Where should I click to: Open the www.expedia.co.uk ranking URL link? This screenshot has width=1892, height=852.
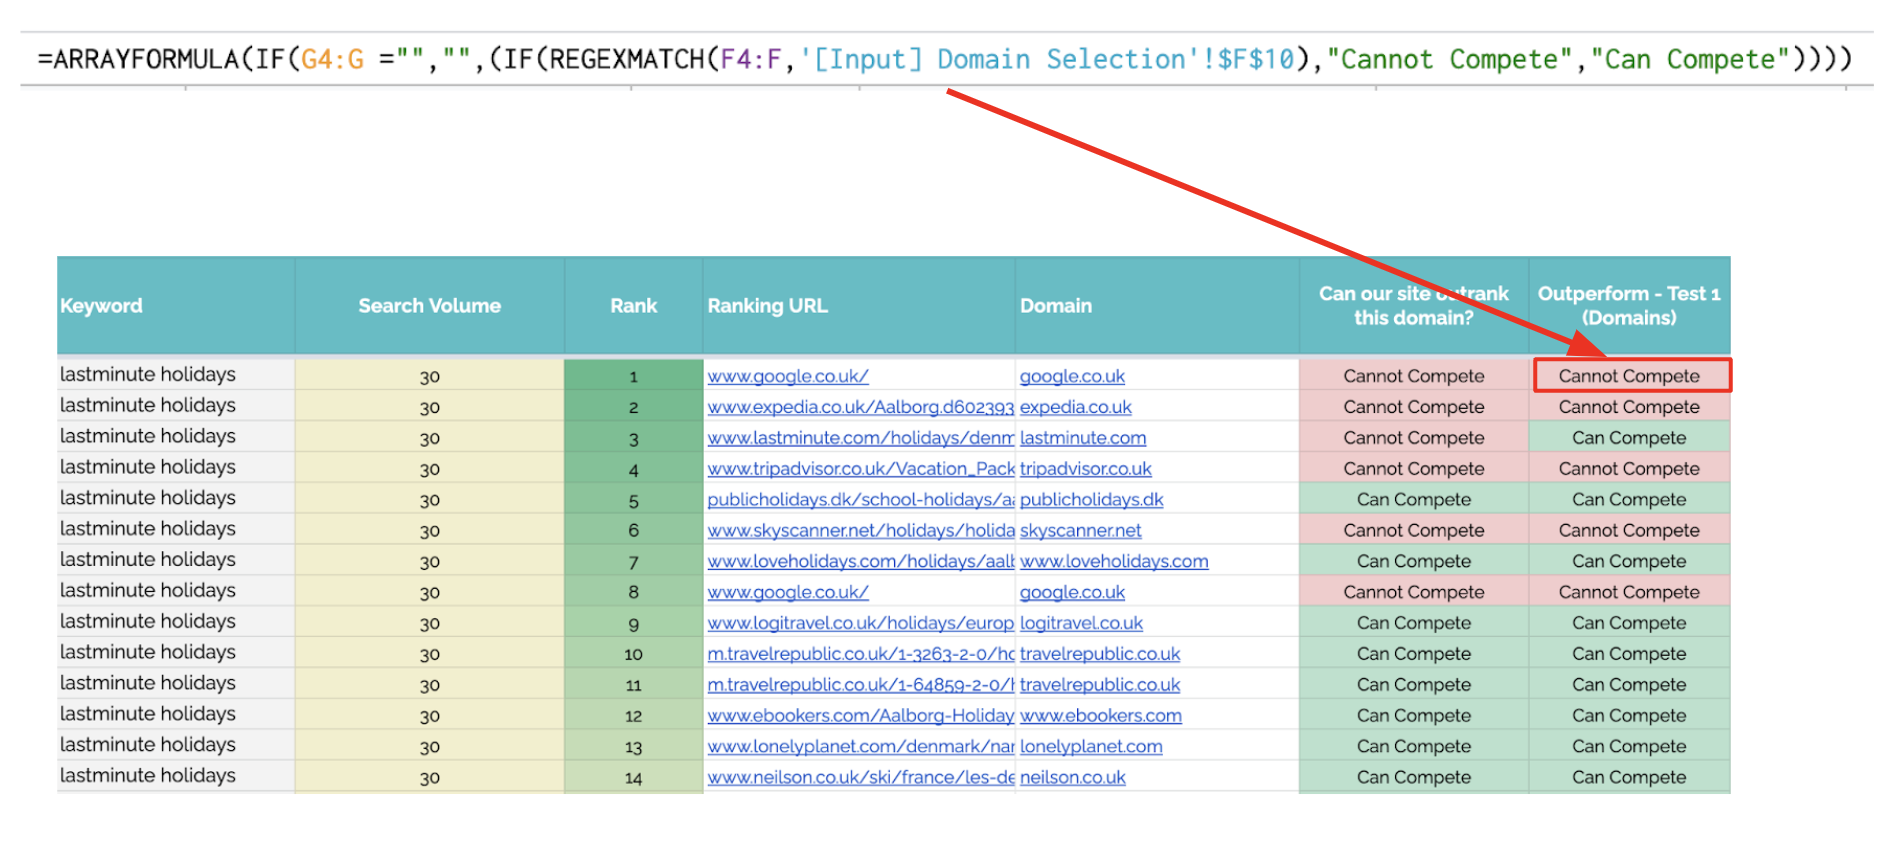(859, 407)
